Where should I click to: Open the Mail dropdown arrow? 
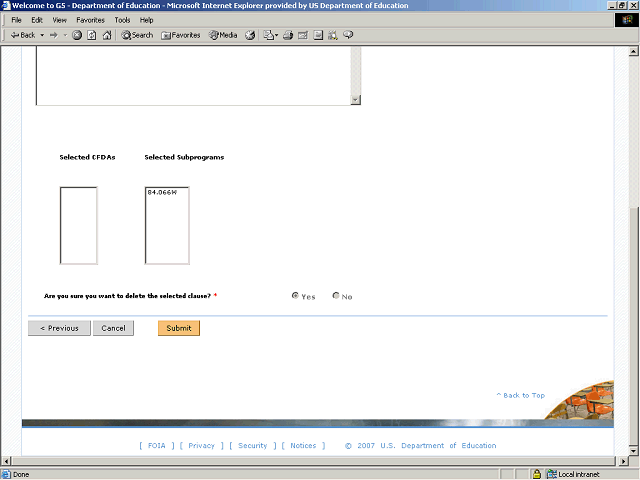click(x=276, y=36)
